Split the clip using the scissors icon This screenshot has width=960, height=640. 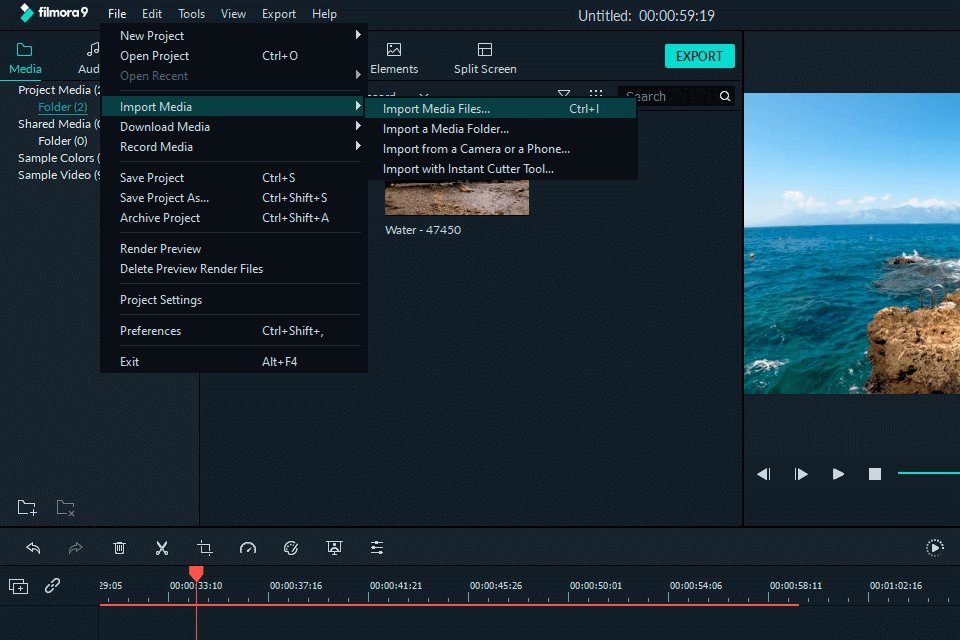click(161, 547)
